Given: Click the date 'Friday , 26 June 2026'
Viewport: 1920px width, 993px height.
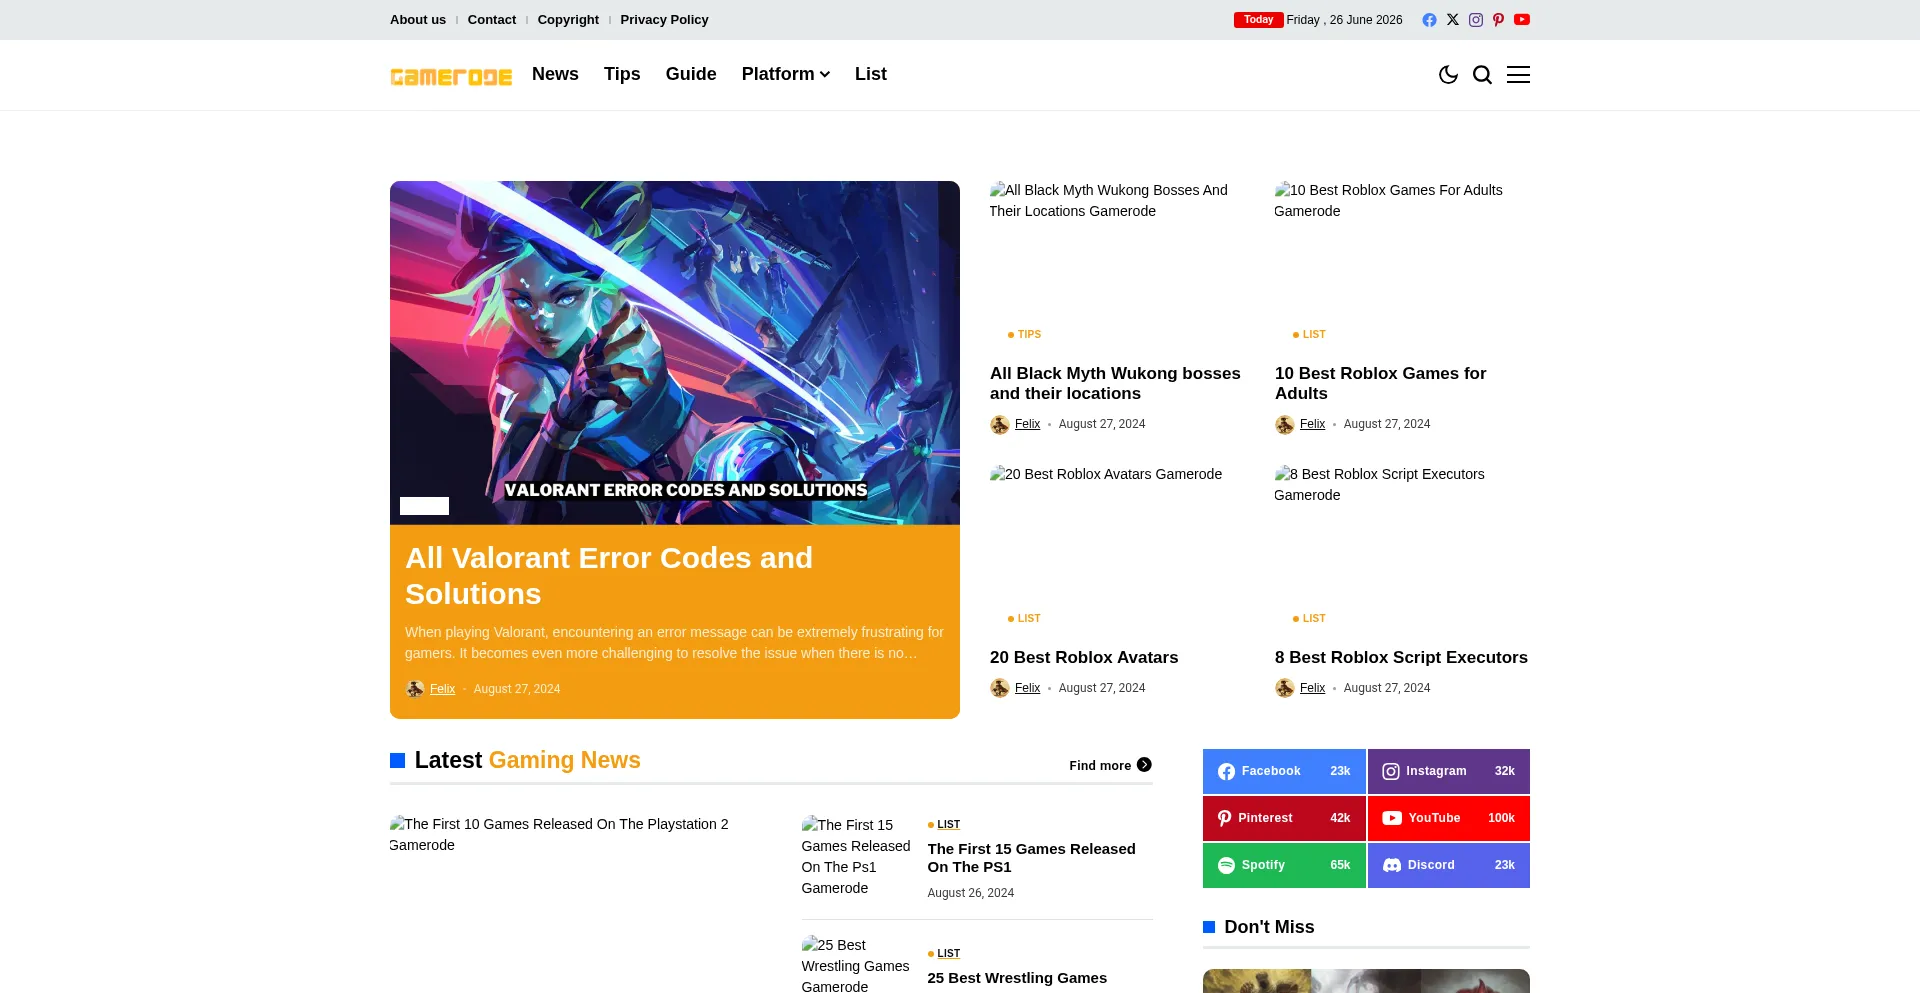Looking at the screenshot, I should pos(1344,20).
